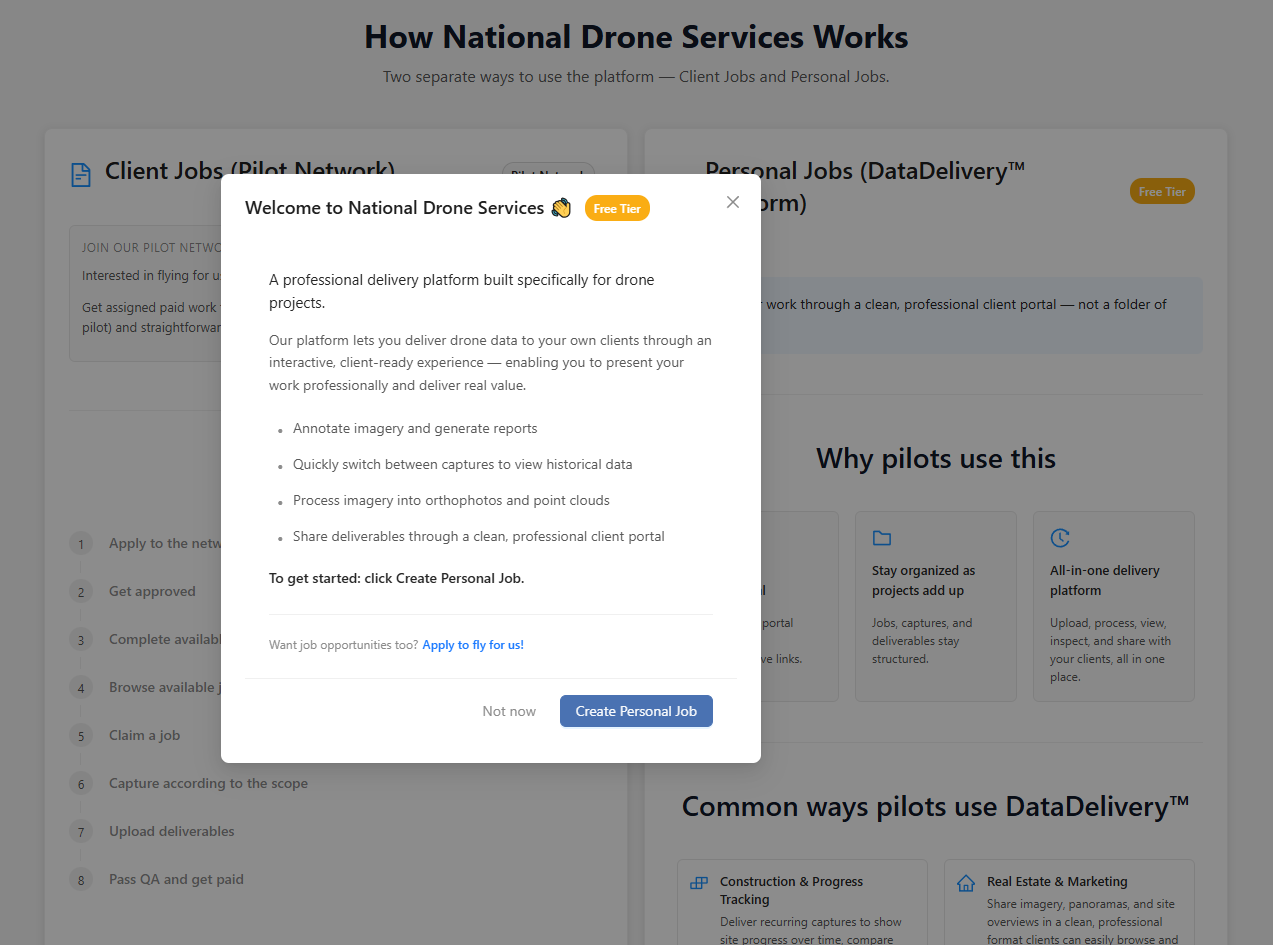Select step 6 Capture according to the scope
This screenshot has width=1273, height=945.
click(189, 783)
